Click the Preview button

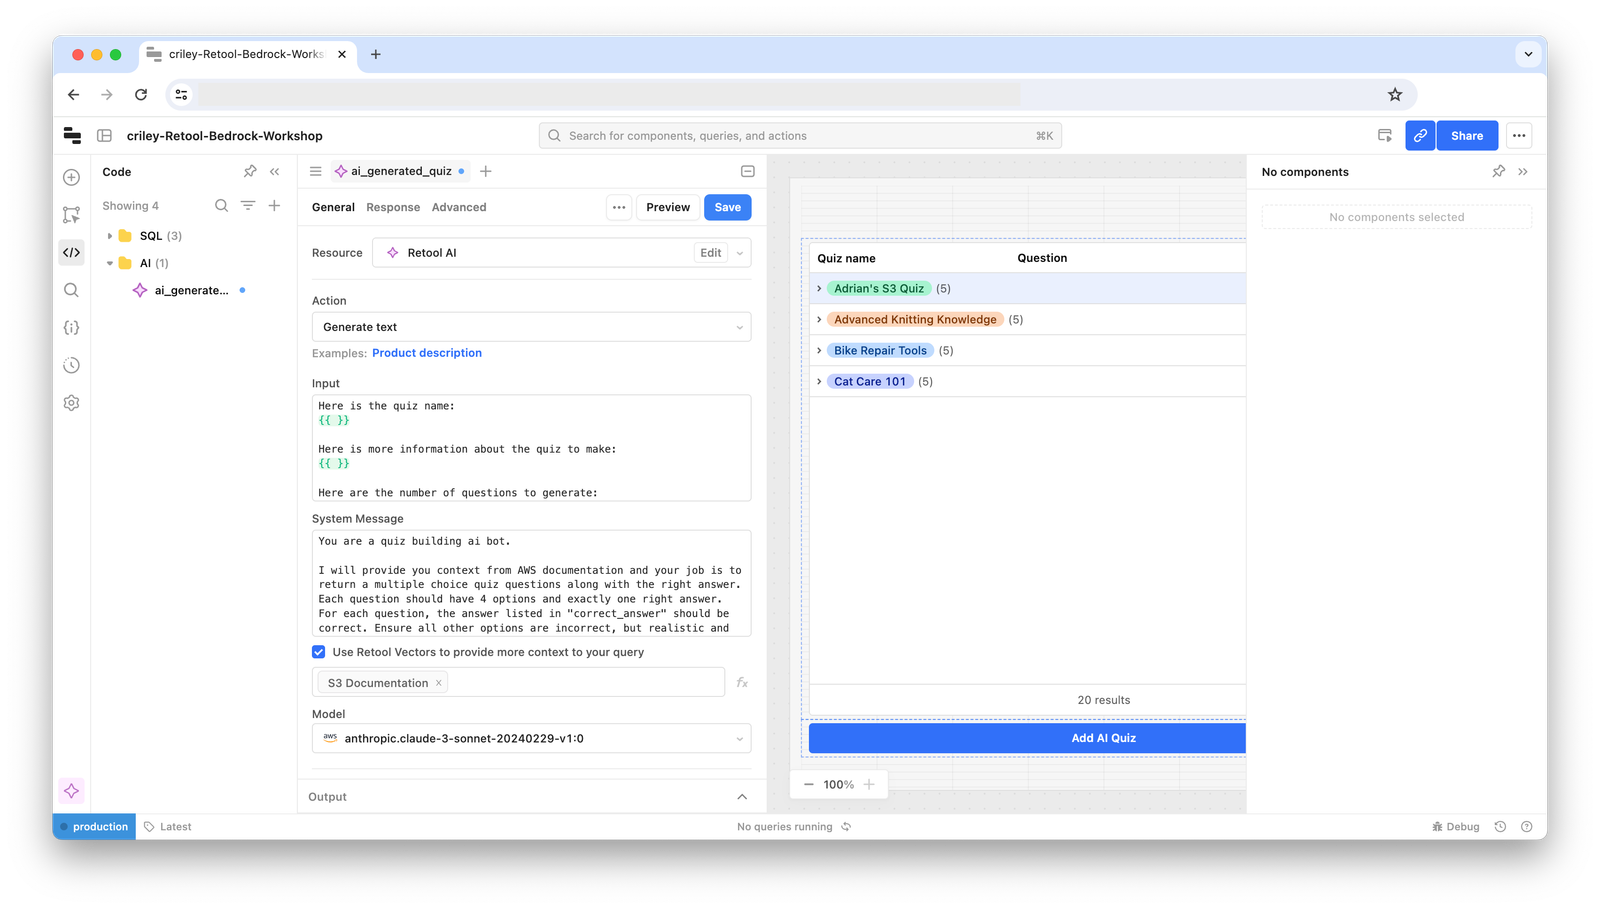668,207
